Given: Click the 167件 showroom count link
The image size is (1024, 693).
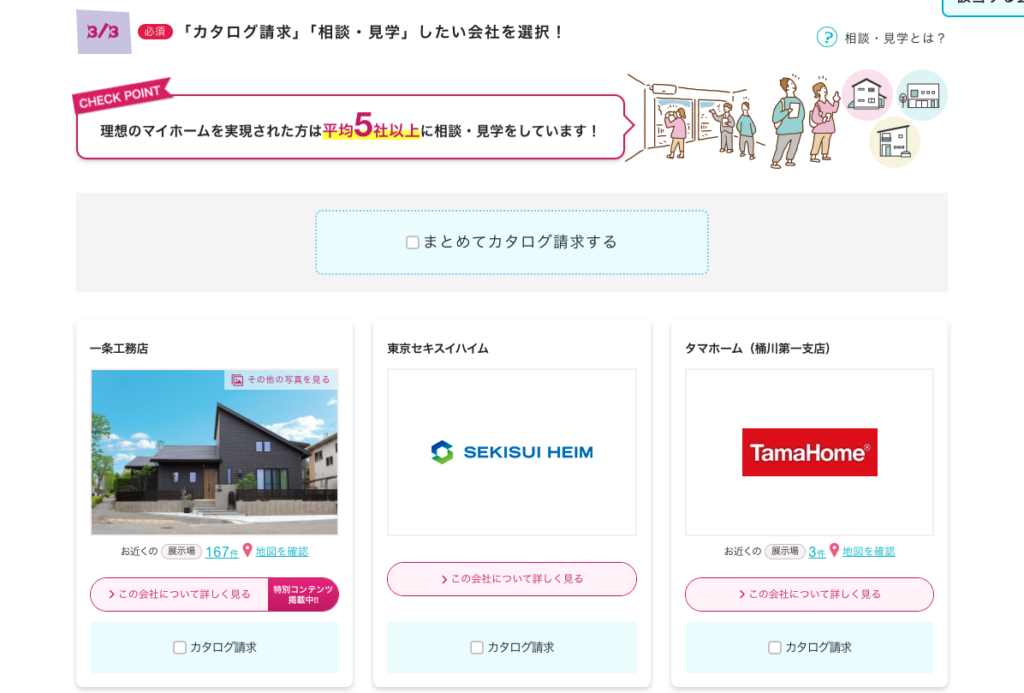Looking at the screenshot, I should (222, 552).
